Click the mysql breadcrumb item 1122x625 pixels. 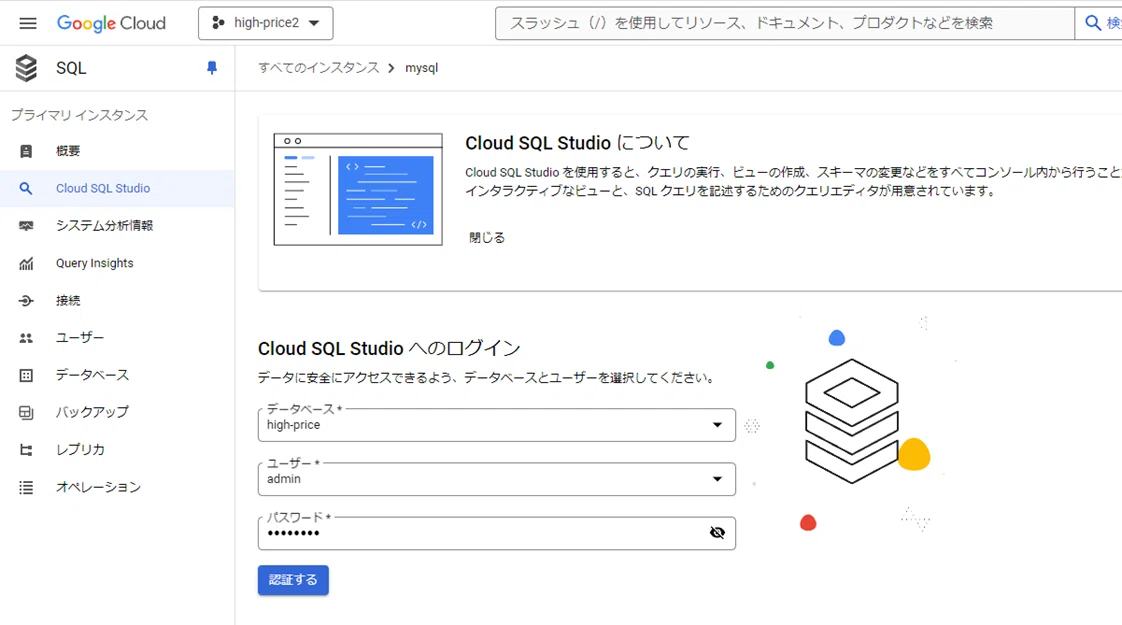pyautogui.click(x=421, y=68)
